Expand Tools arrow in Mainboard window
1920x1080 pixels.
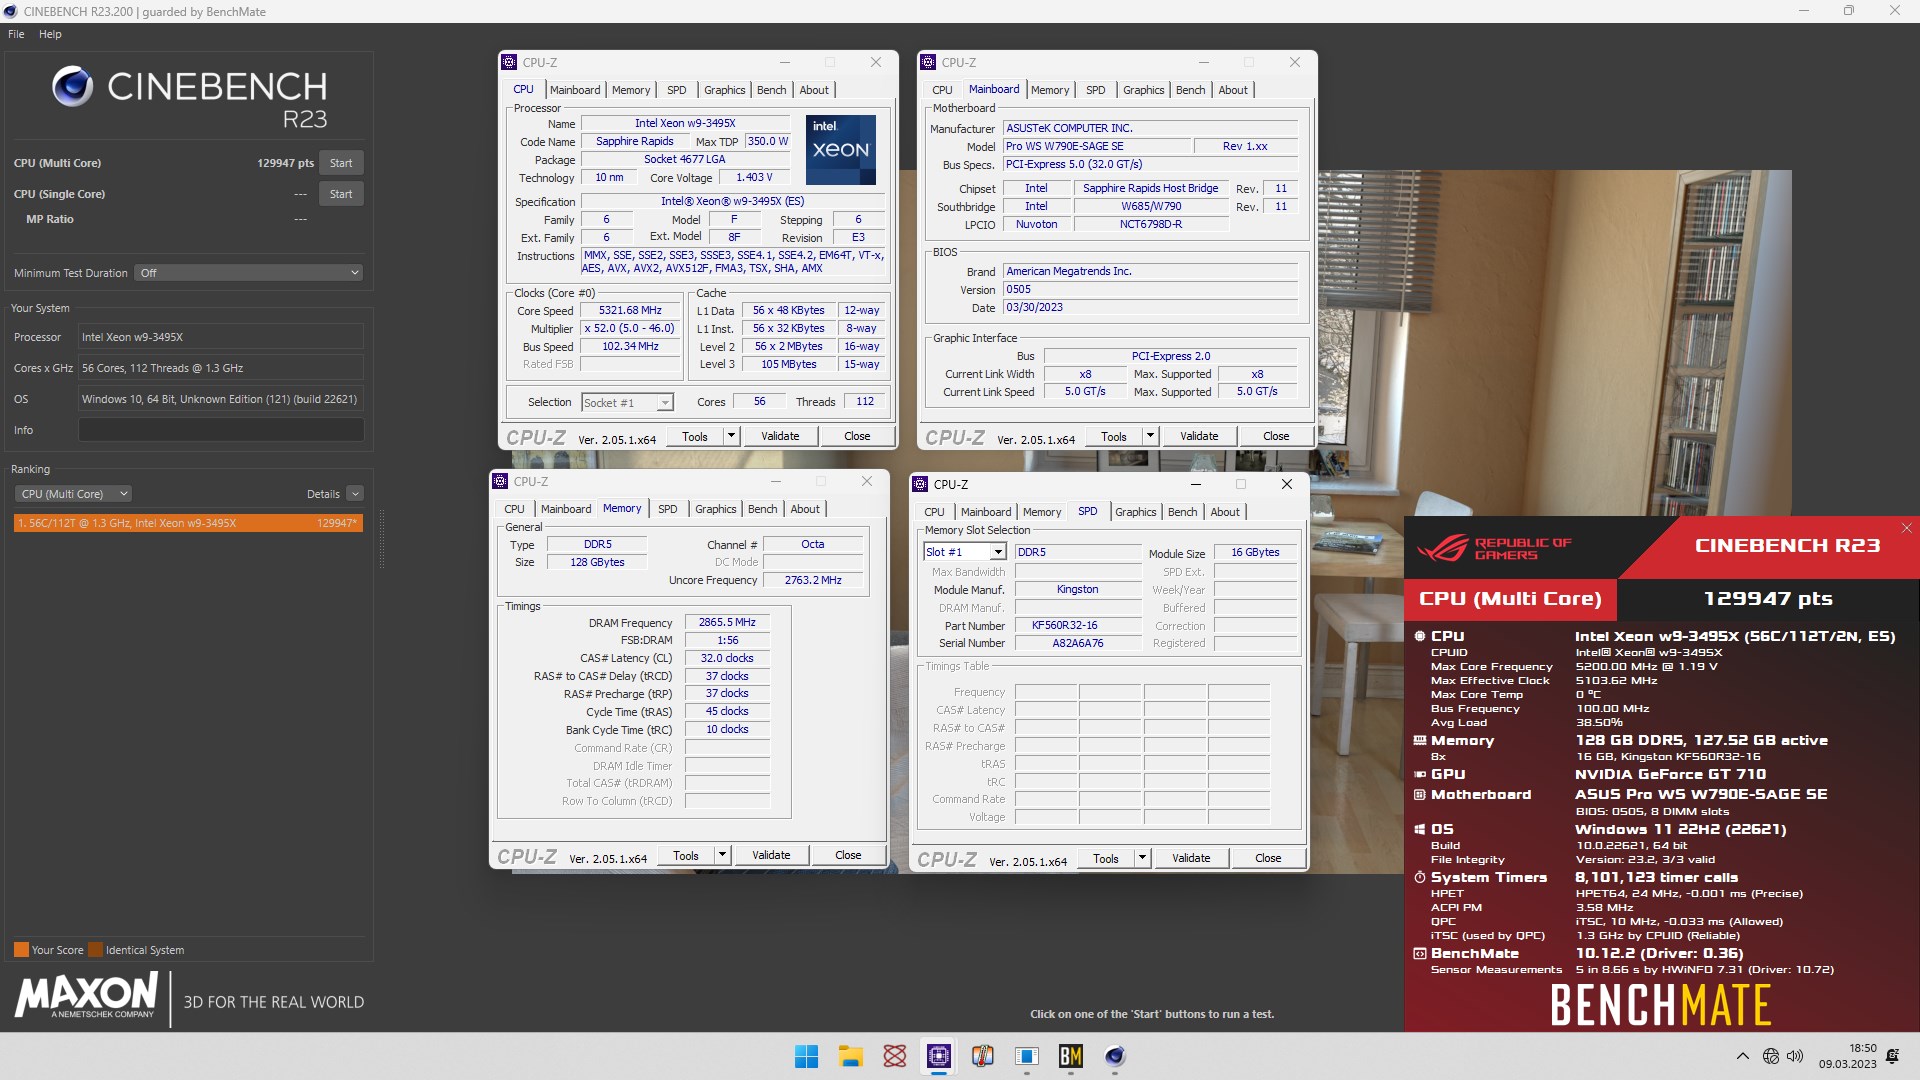(x=1150, y=436)
